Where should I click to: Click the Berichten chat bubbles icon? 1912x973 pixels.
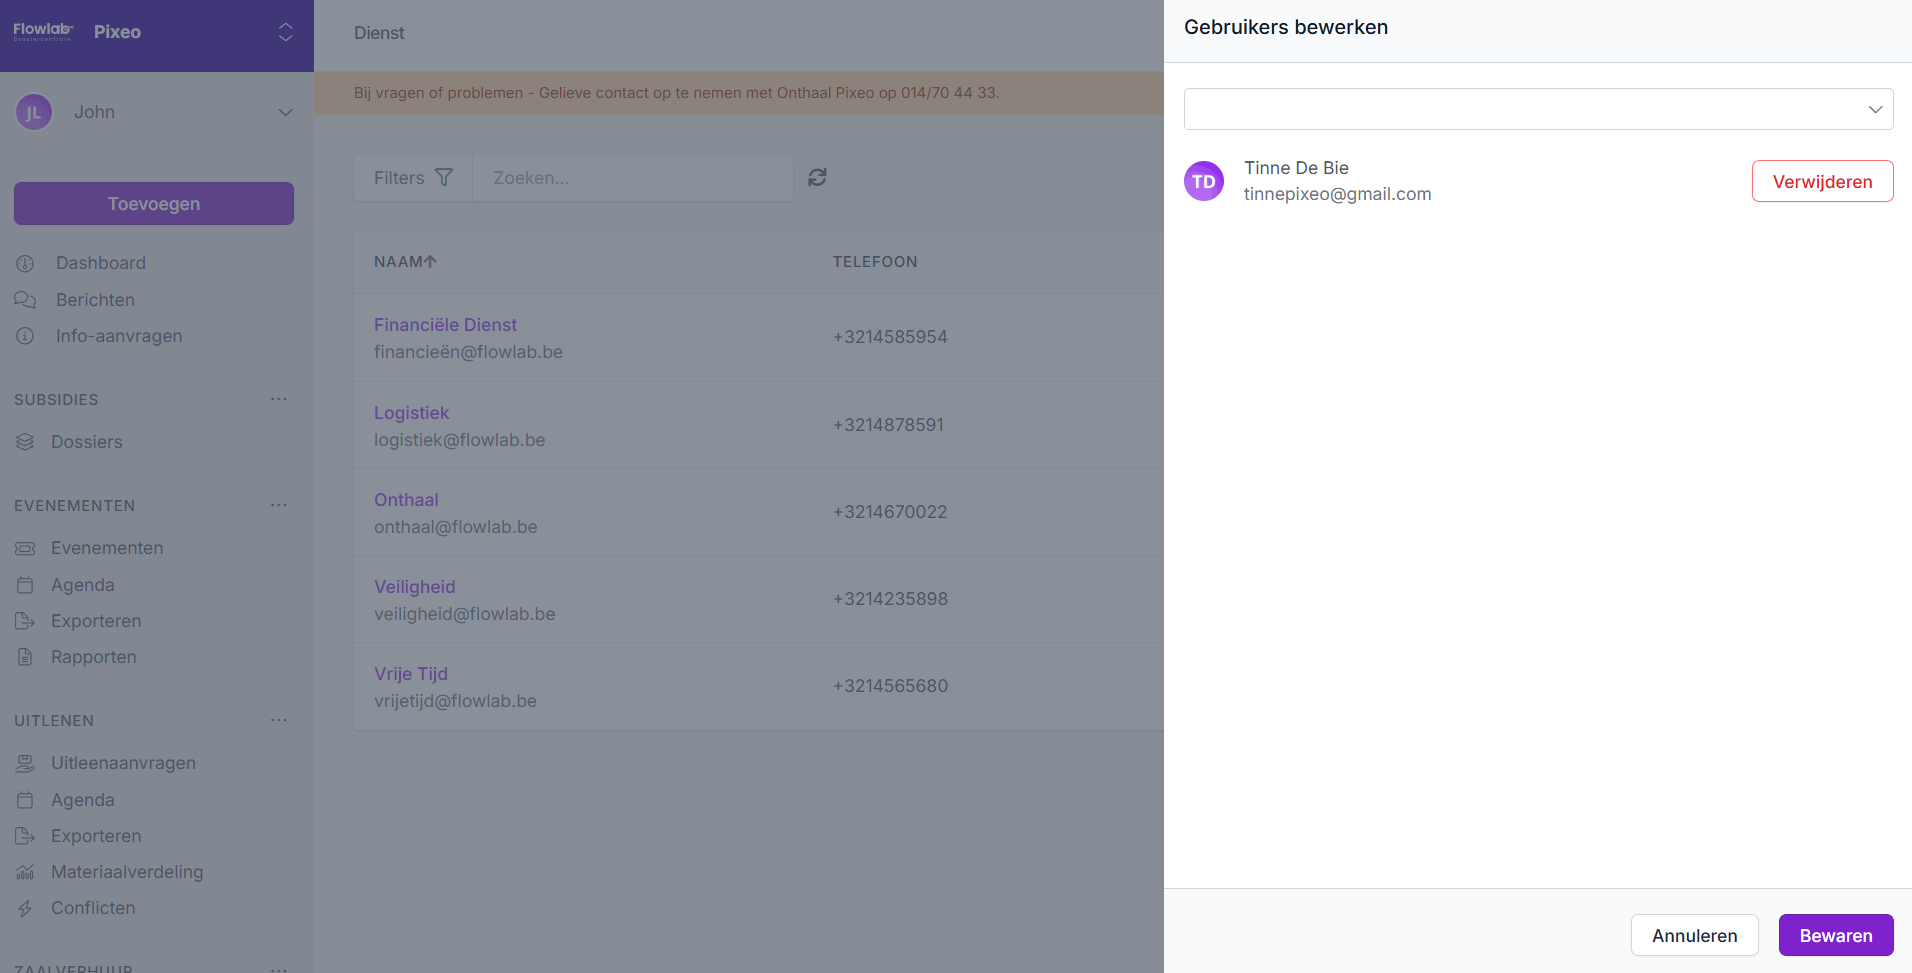25,300
